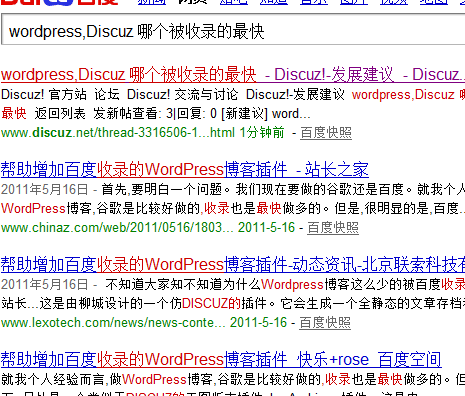Click the '2011年5月16日 - 首先,要明白一个问题' snippet line
465x396 pixels.
(x=233, y=190)
